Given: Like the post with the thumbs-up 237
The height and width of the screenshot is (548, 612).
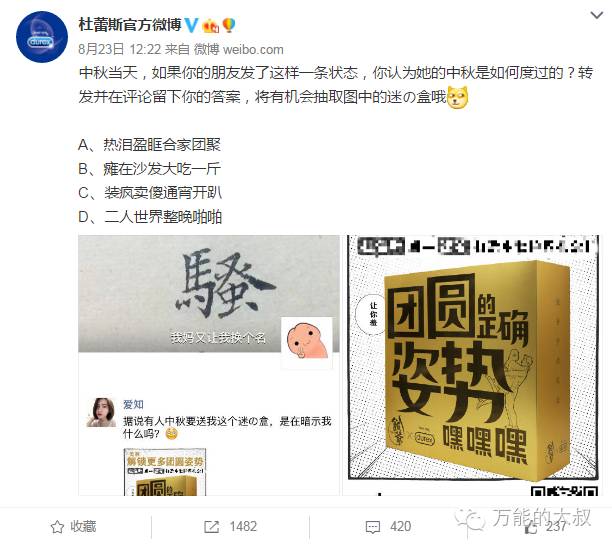Looking at the screenshot, I should (x=545, y=527).
